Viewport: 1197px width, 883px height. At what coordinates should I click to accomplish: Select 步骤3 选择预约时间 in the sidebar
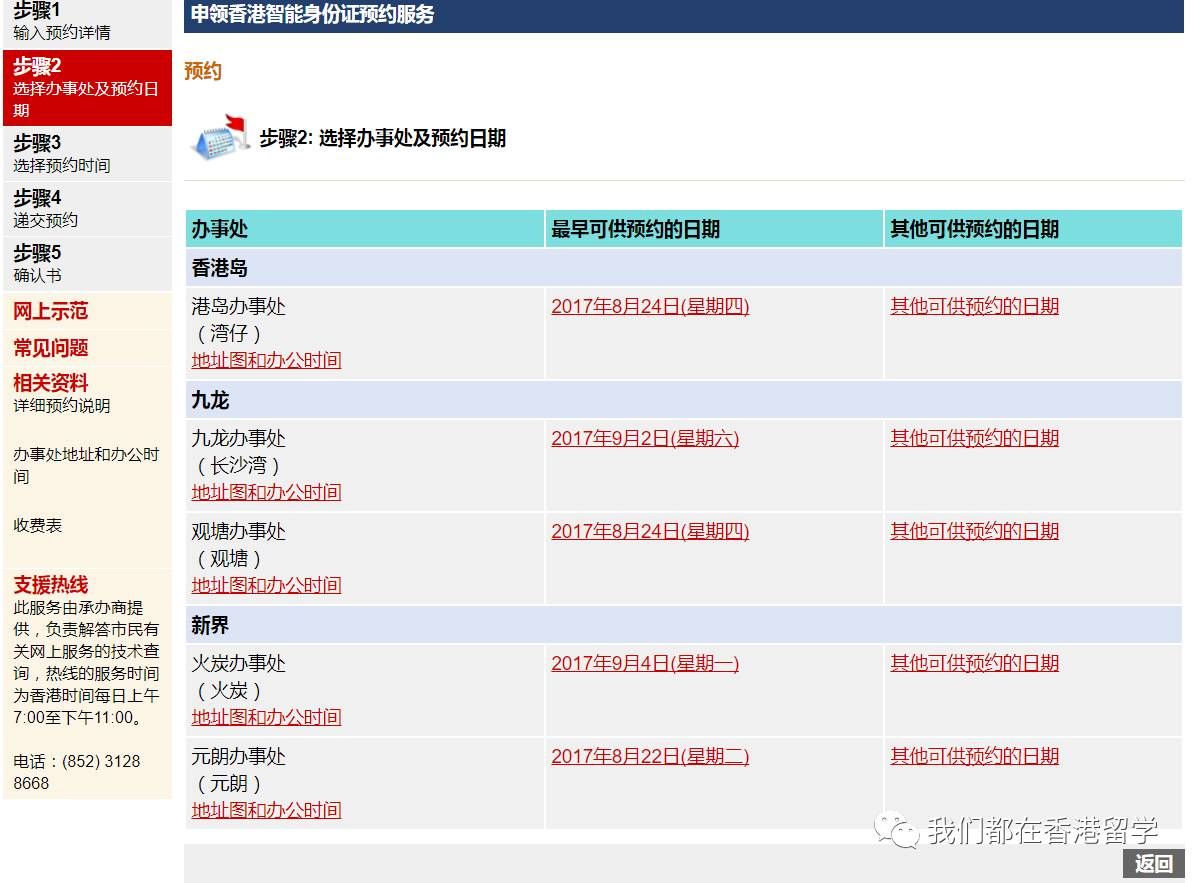[x=60, y=154]
